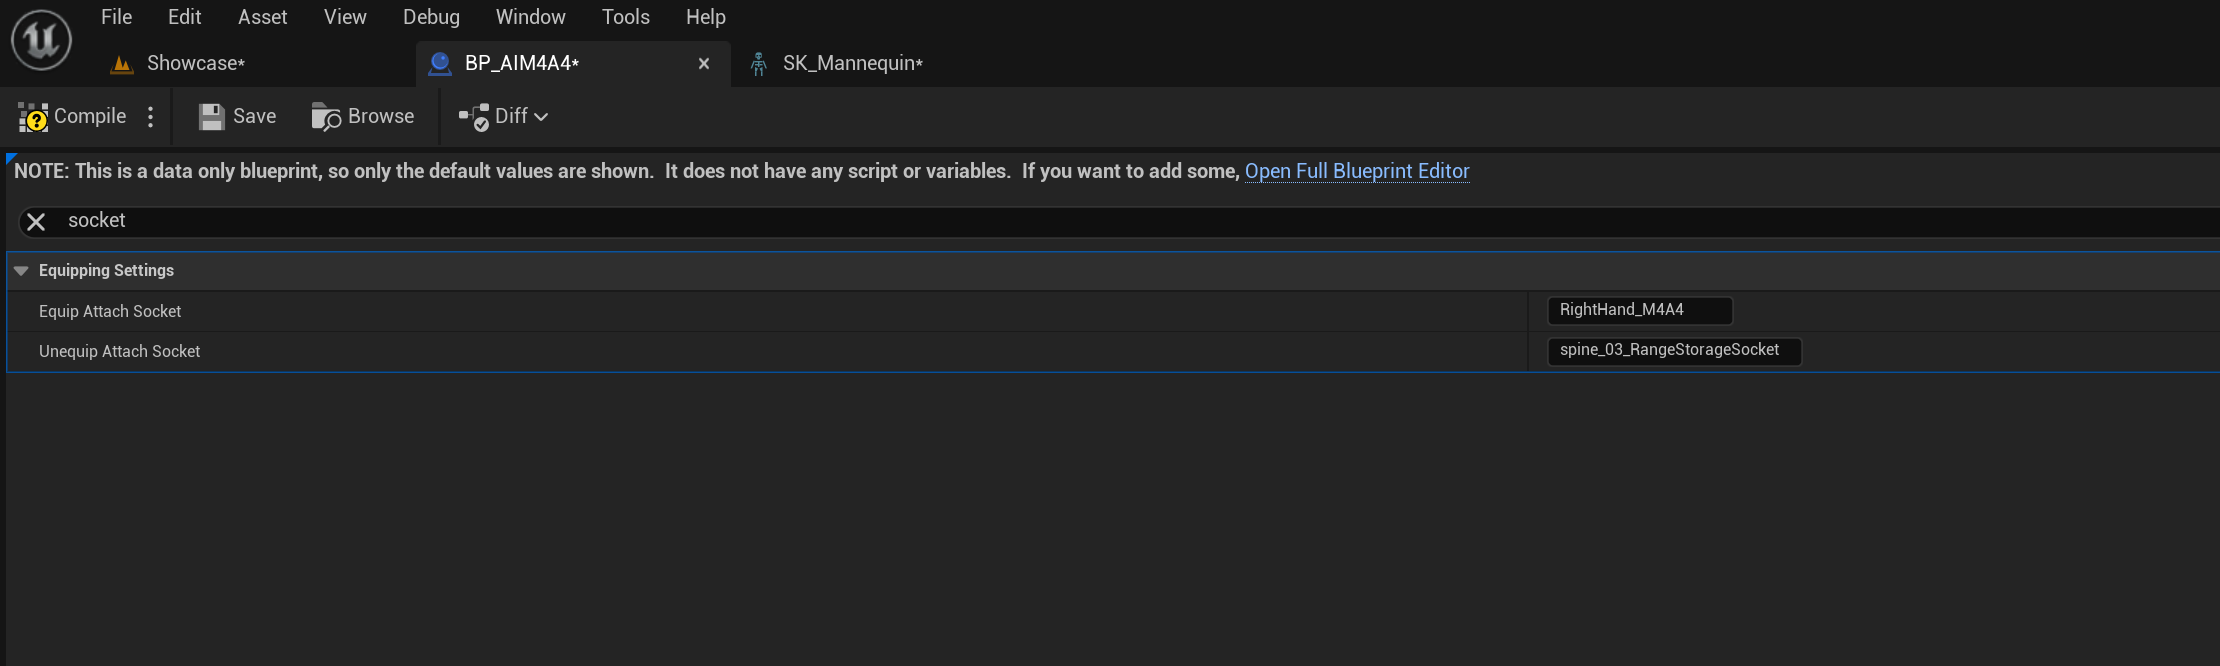Screen dimensions: 2220x666
Task: Open compile options three-dot menu
Action: click(x=150, y=117)
